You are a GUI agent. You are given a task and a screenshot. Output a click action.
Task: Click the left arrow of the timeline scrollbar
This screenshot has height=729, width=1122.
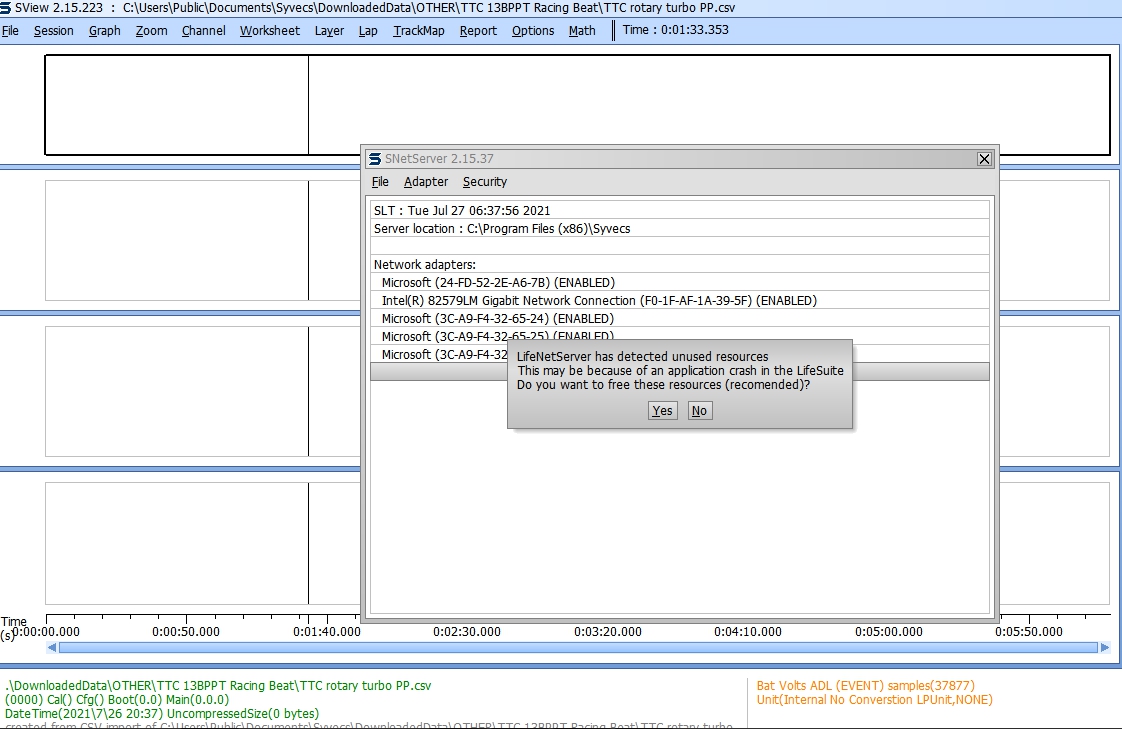[x=52, y=648]
